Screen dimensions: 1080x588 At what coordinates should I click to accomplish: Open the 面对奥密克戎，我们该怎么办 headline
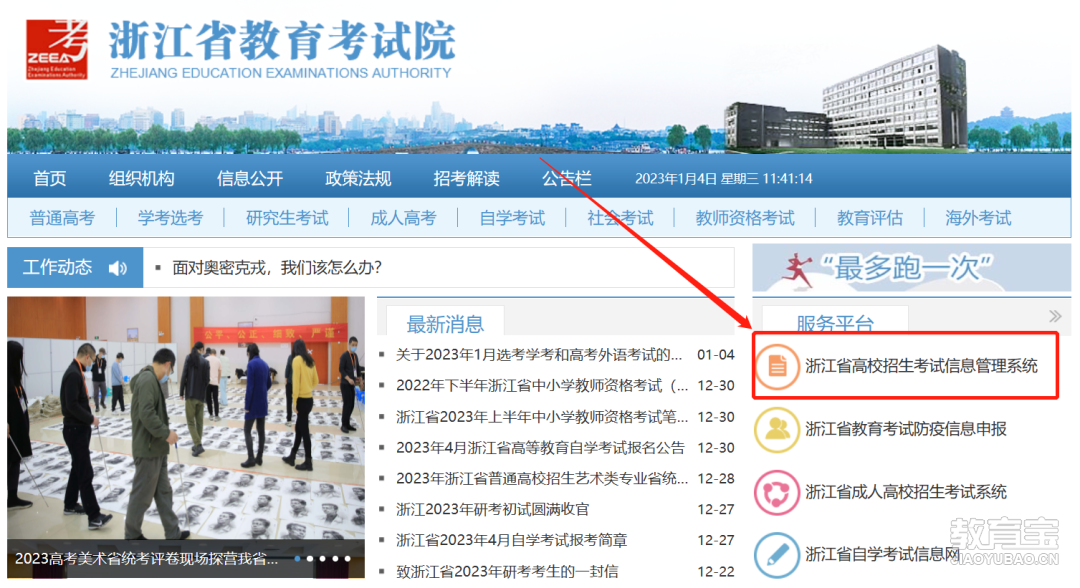pos(277,268)
